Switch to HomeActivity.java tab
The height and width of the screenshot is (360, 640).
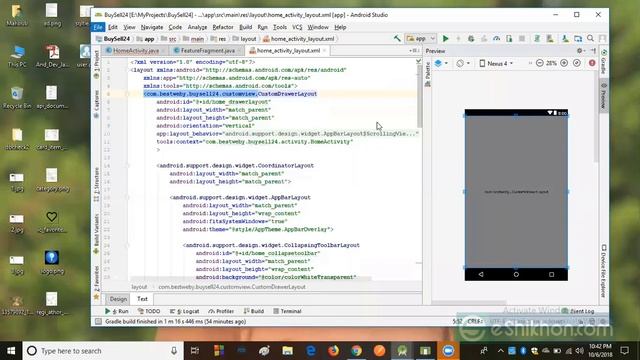pos(136,51)
